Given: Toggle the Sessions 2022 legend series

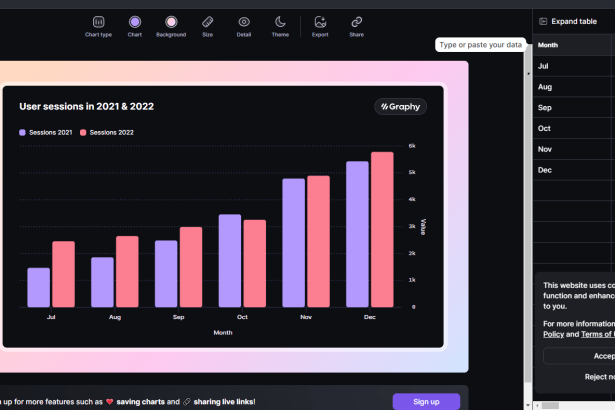Looking at the screenshot, I should (107, 132).
